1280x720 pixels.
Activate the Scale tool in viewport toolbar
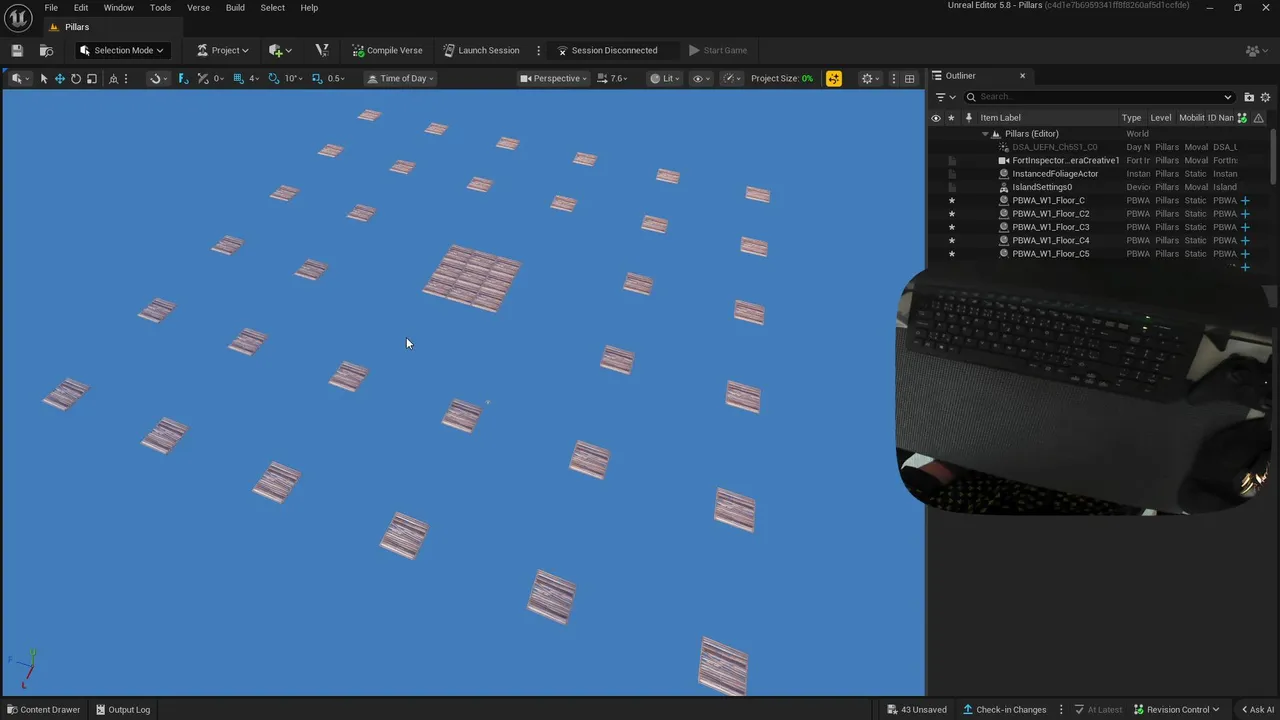92,78
